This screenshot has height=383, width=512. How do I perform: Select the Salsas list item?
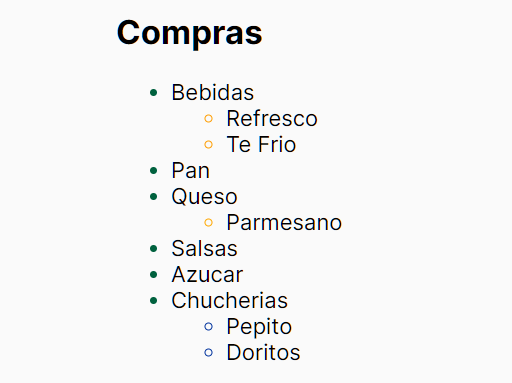tap(204, 248)
